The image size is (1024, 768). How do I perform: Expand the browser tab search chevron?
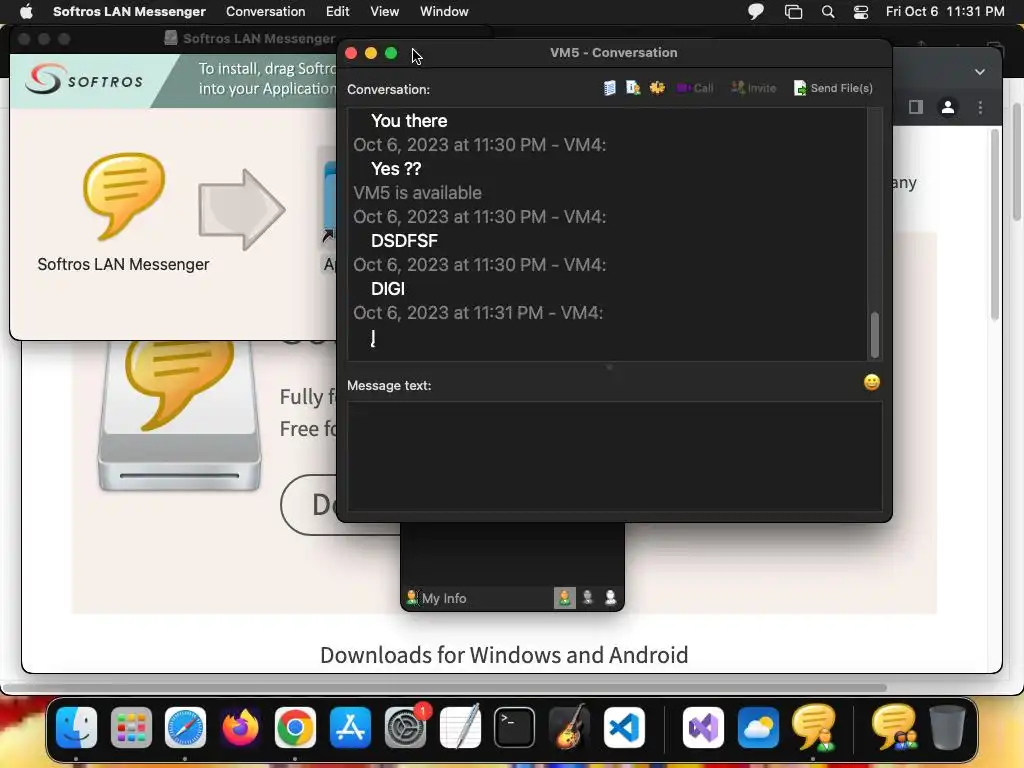(980, 72)
